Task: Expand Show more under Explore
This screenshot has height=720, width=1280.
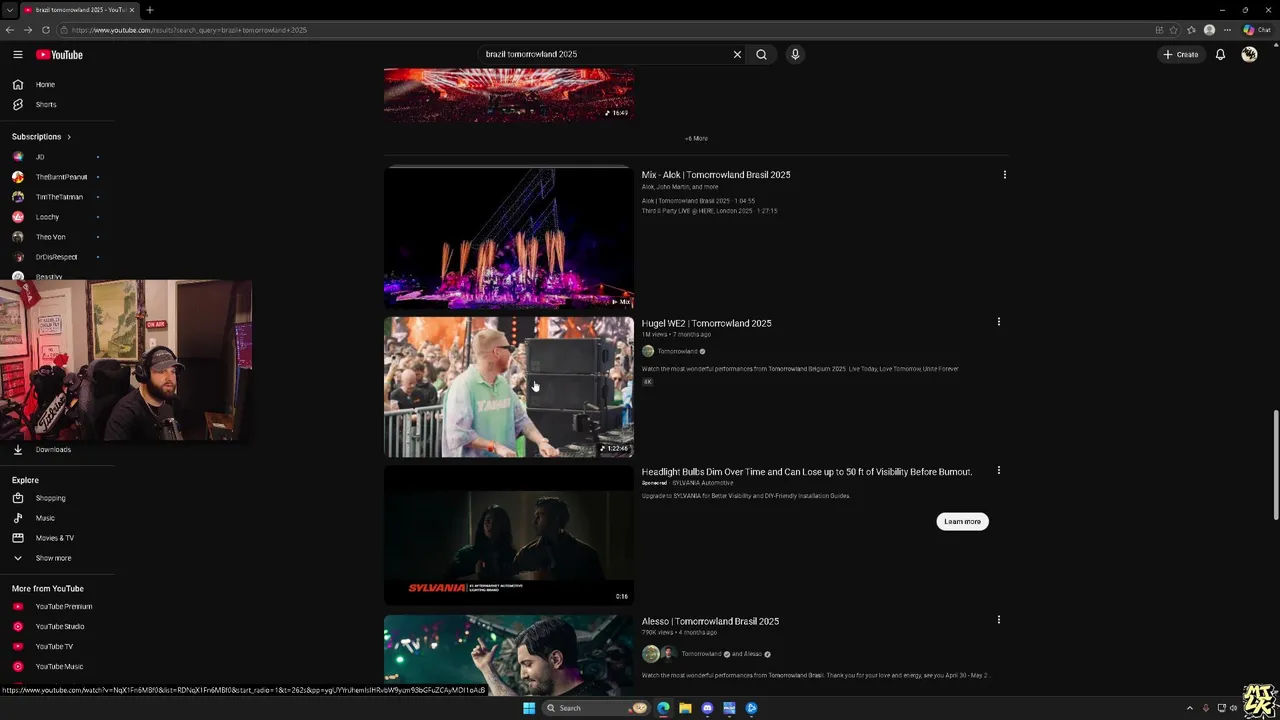Action: click(x=57, y=558)
